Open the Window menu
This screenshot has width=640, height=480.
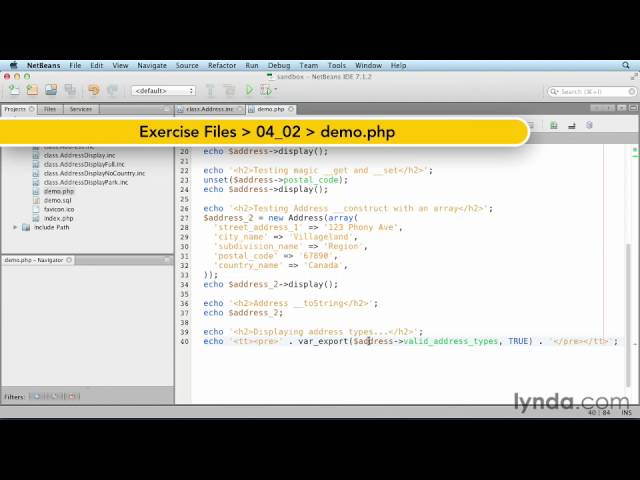tap(368, 65)
